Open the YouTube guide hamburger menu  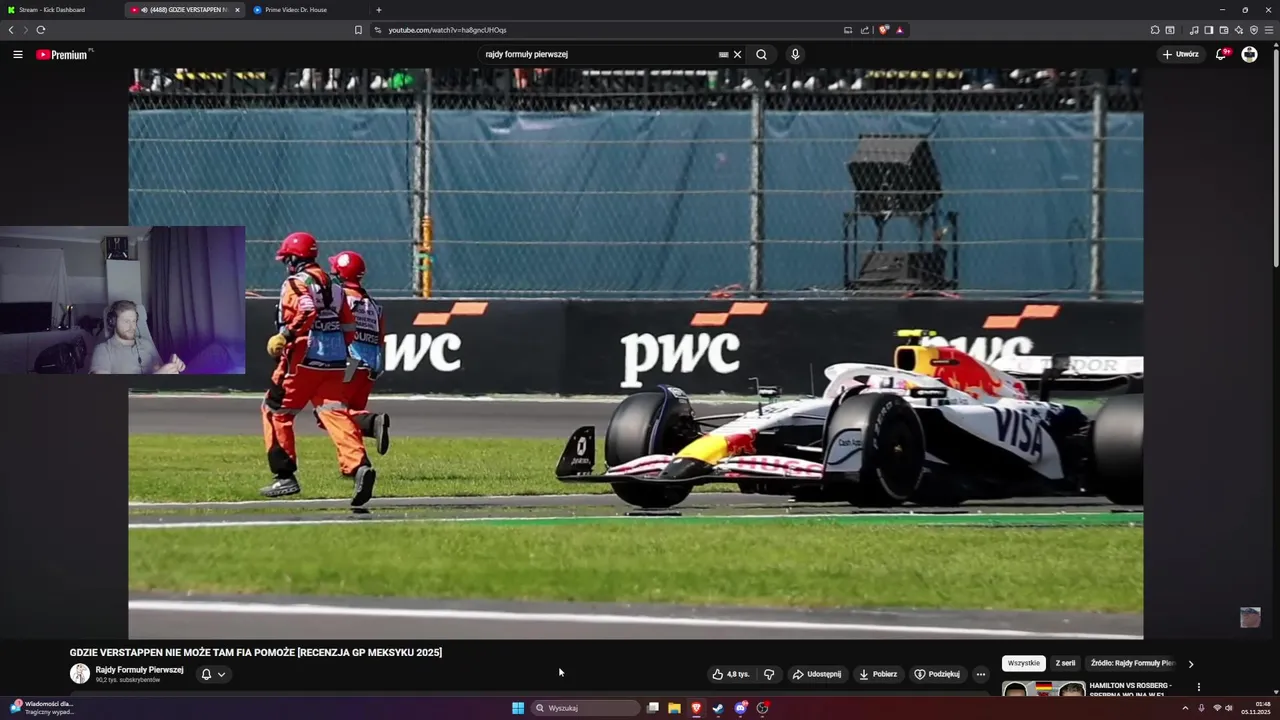pos(18,55)
